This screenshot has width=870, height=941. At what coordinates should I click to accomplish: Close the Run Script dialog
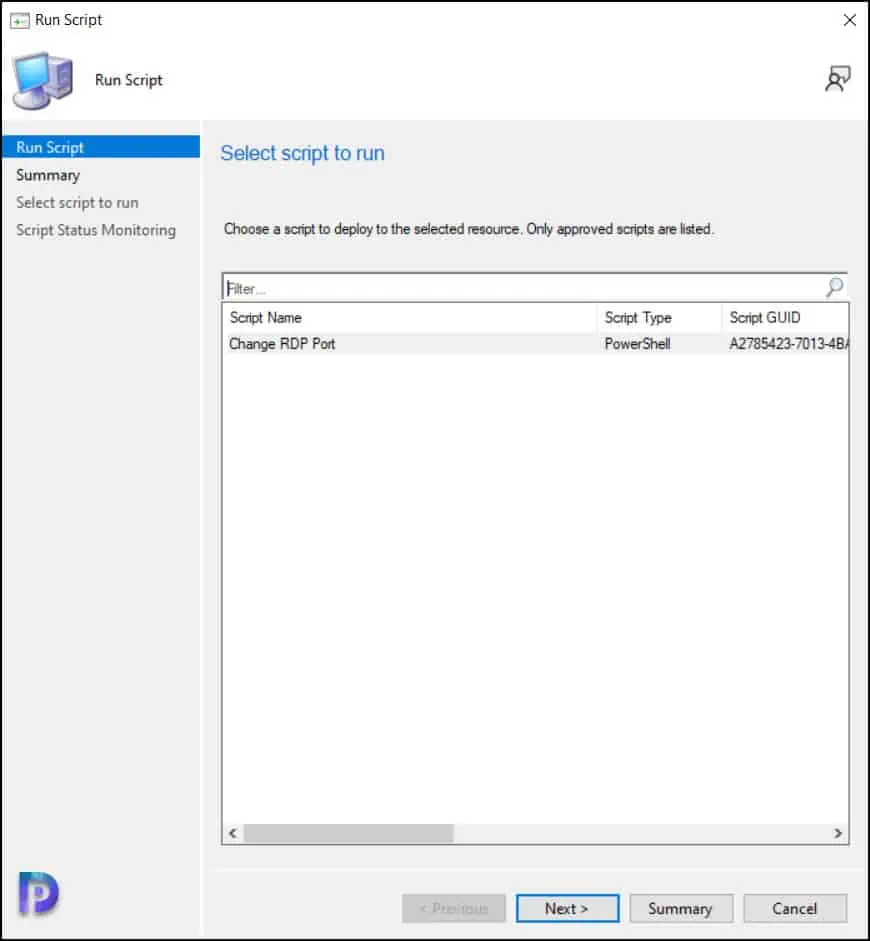pyautogui.click(x=850, y=20)
